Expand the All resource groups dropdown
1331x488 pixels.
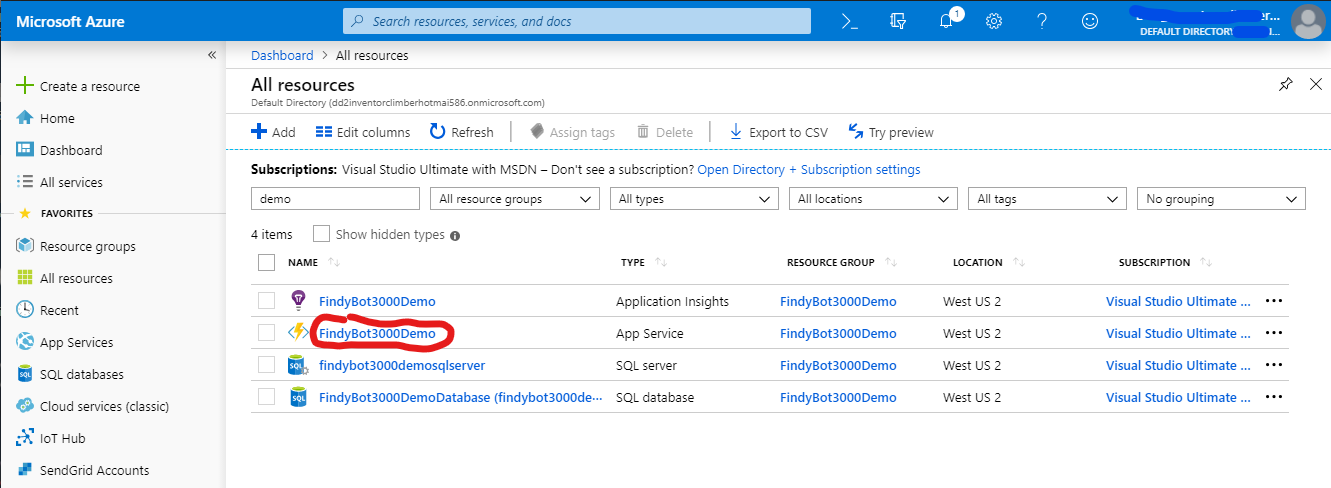point(515,199)
